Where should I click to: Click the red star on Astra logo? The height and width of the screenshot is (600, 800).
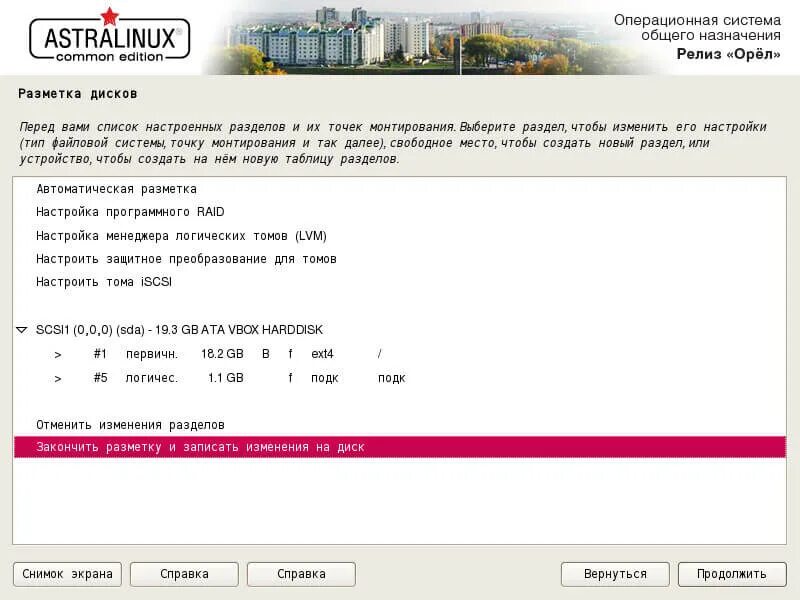pos(109,16)
